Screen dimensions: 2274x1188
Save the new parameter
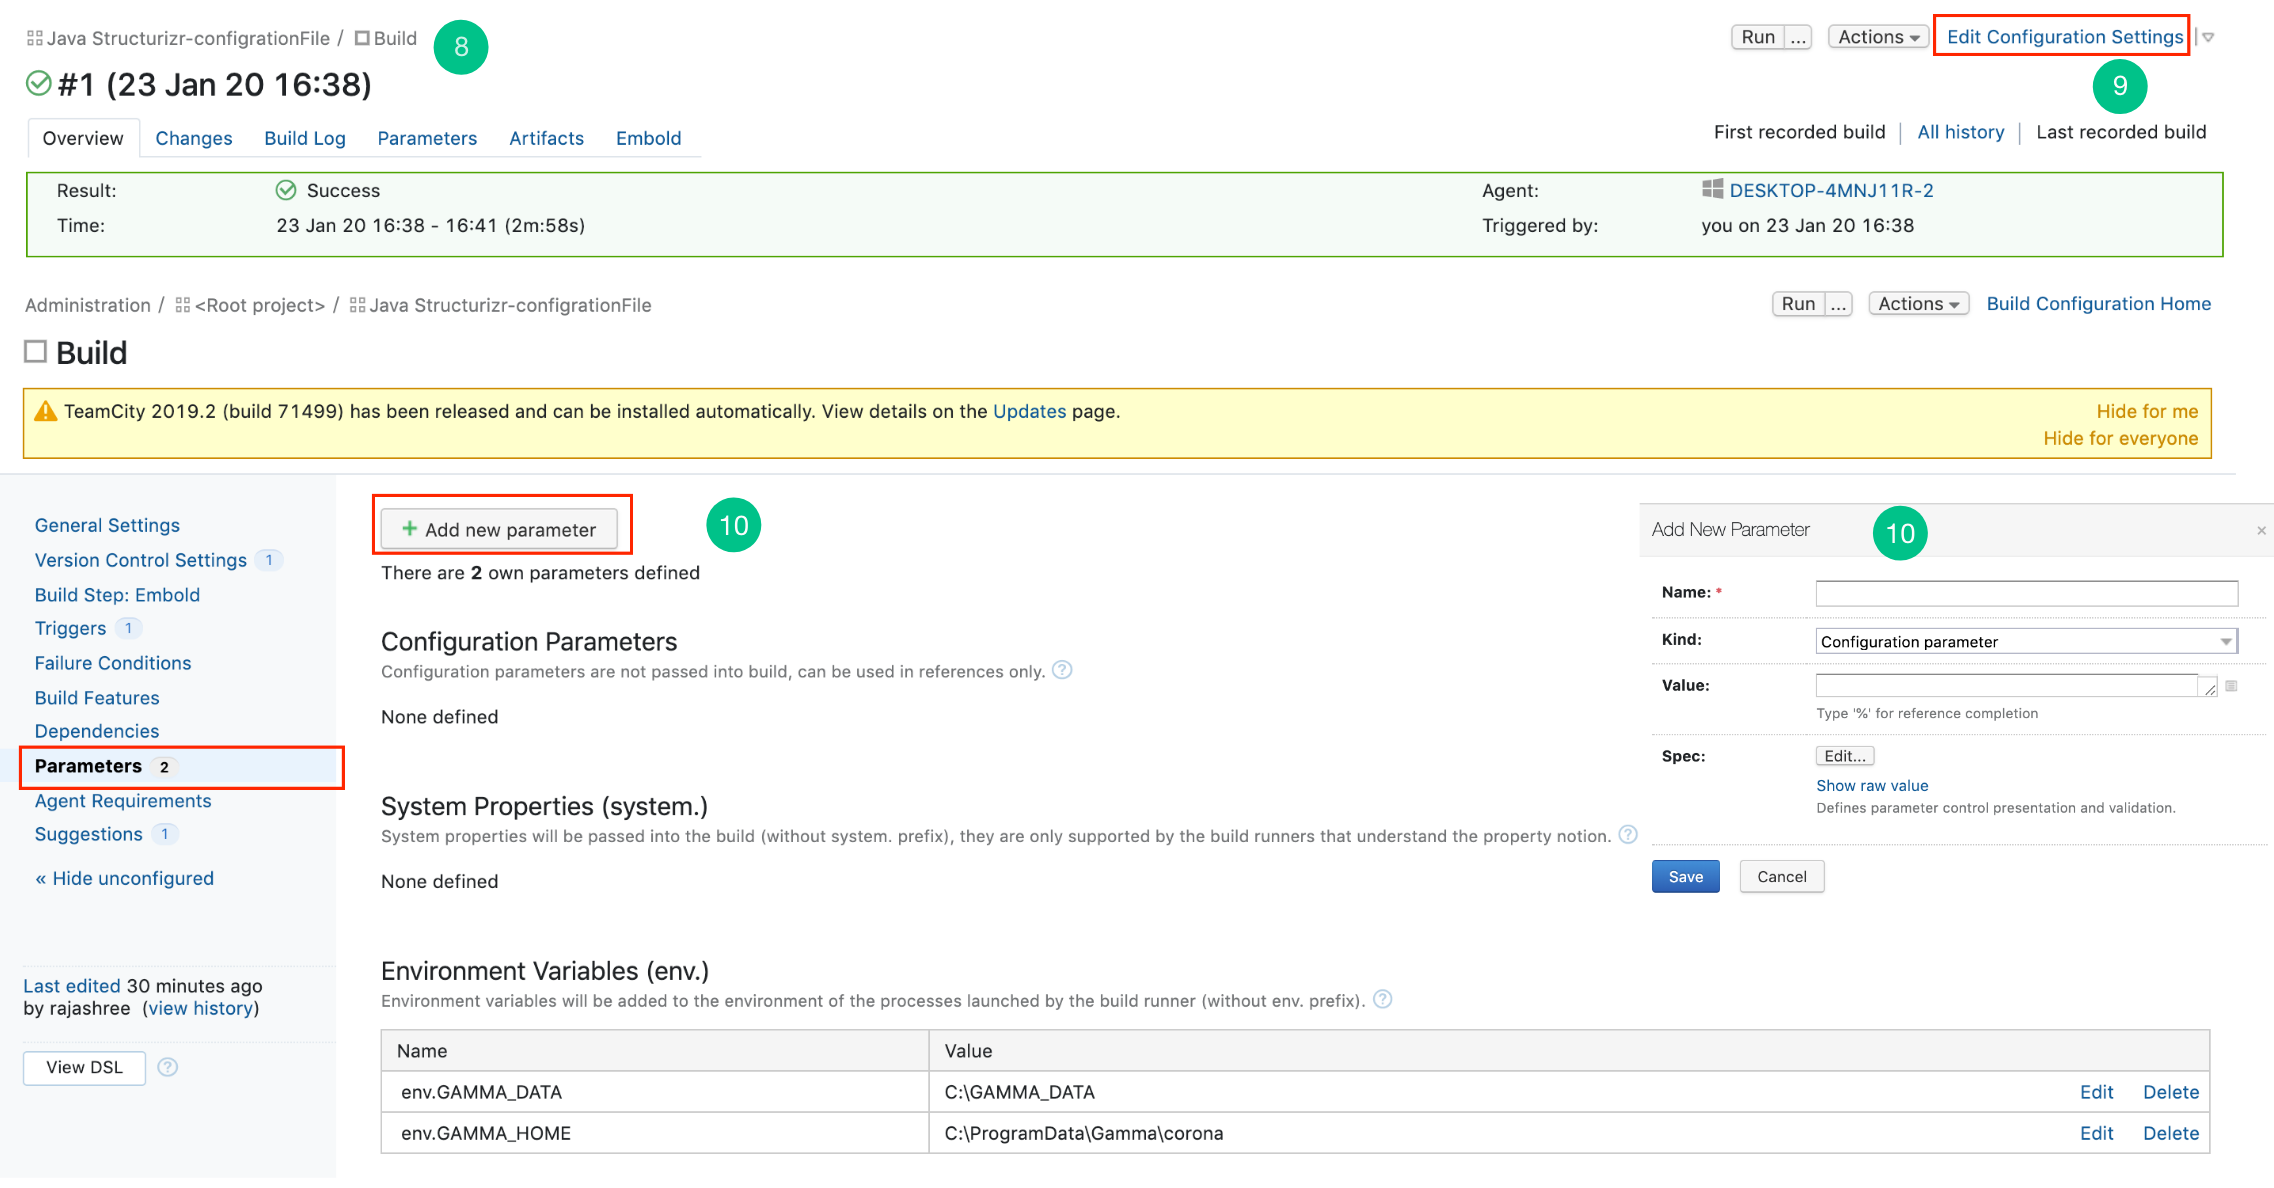tap(1685, 877)
